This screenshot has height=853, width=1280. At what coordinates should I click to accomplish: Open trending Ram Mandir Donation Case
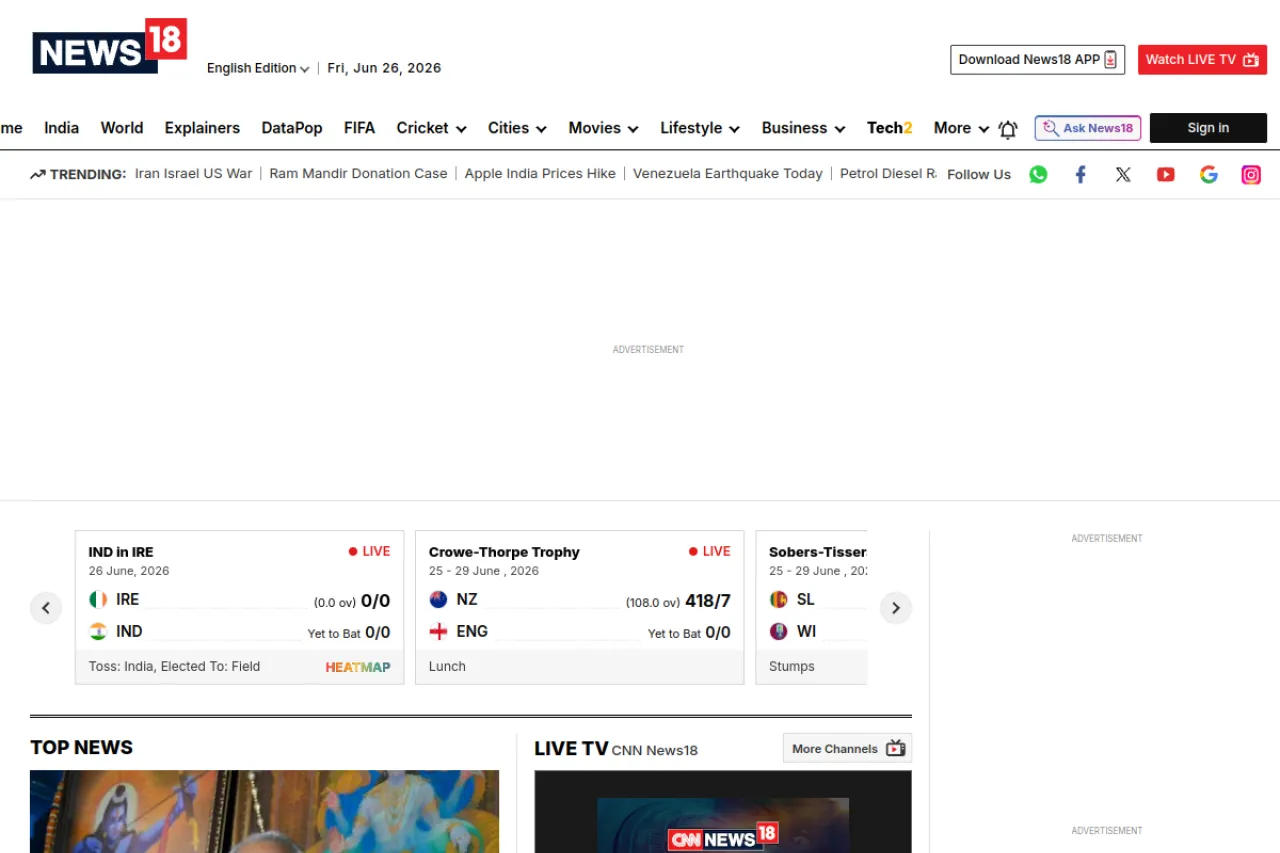point(358,174)
